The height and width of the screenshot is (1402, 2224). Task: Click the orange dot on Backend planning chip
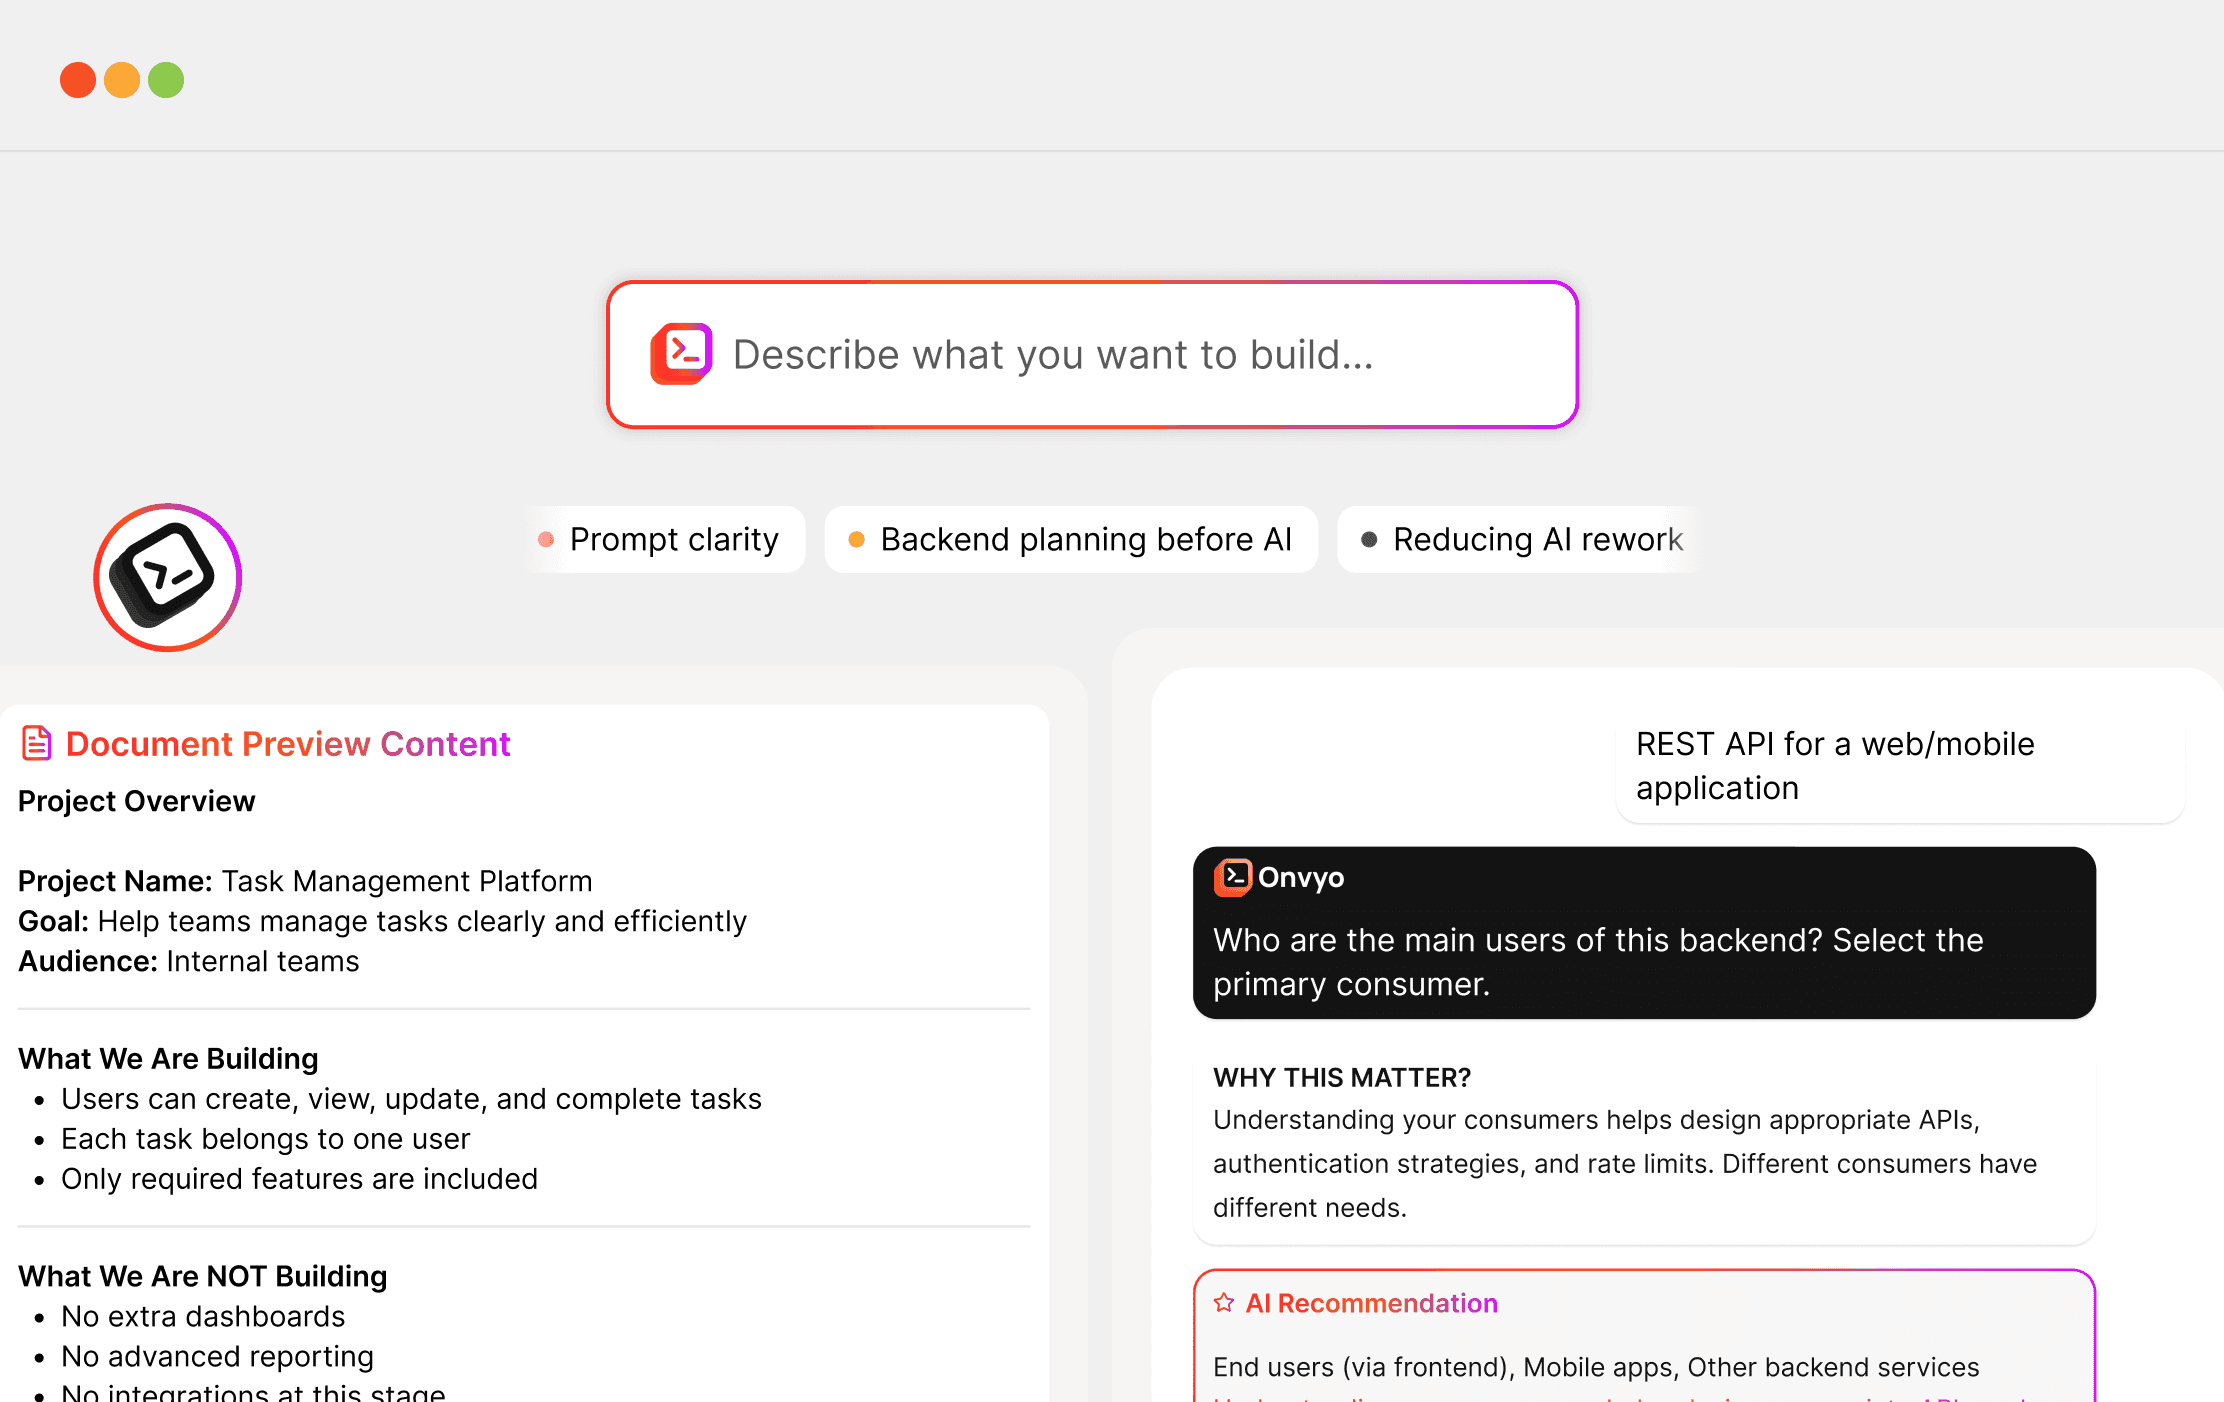[856, 539]
